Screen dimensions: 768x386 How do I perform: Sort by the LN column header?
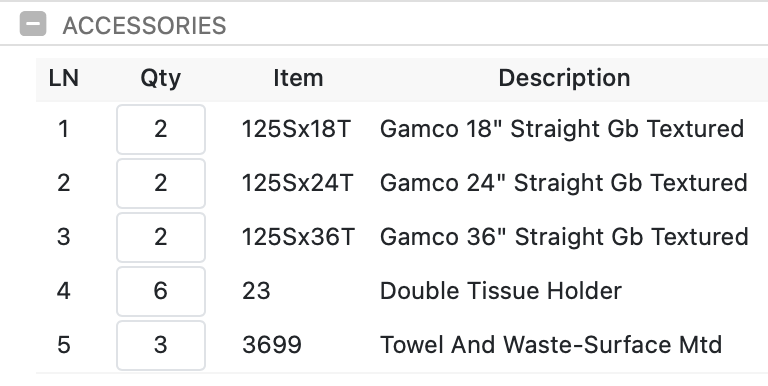[64, 78]
